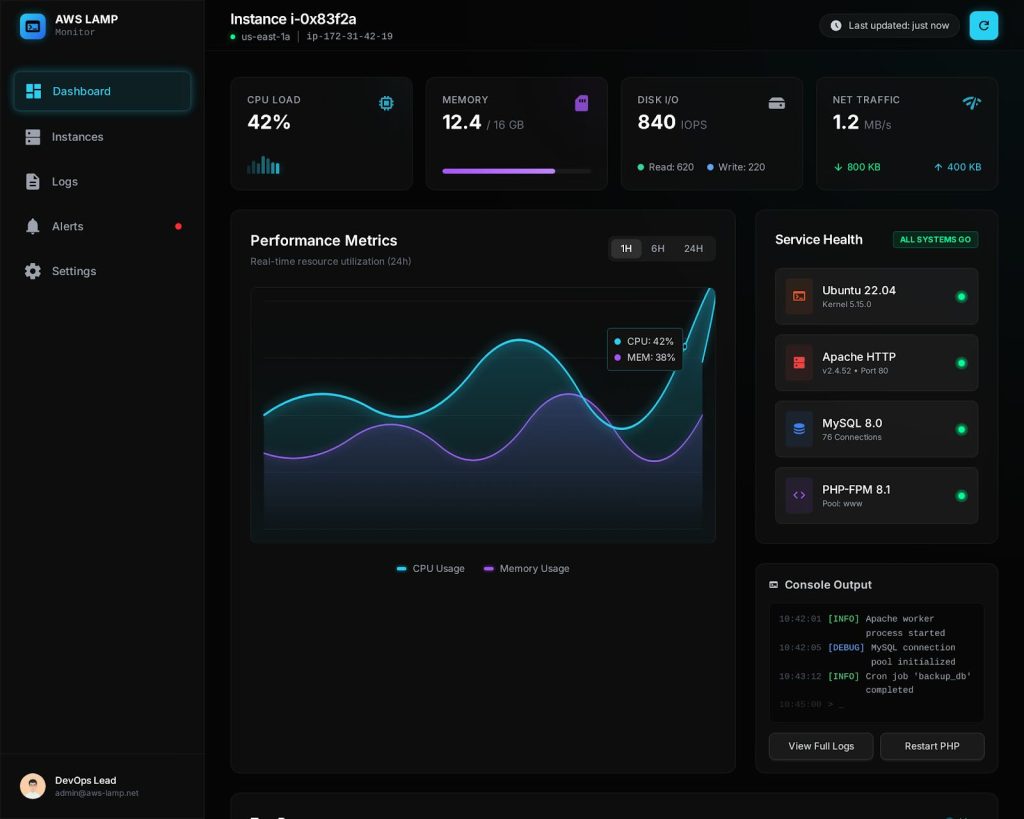
Task: Click the Apache HTTP server icon
Action: tap(799, 363)
